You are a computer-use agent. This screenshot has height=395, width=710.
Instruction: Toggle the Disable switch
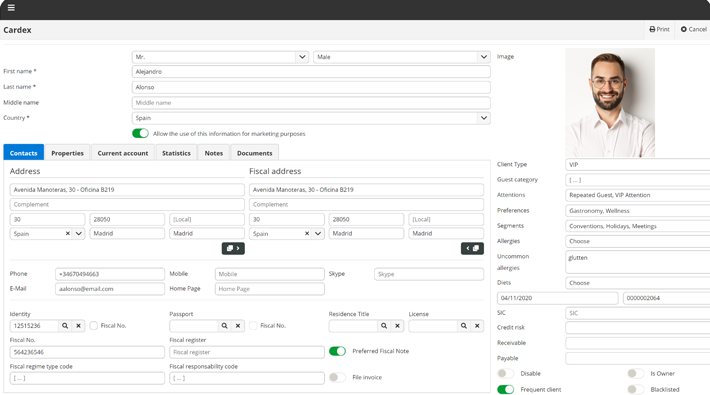pyautogui.click(x=505, y=373)
